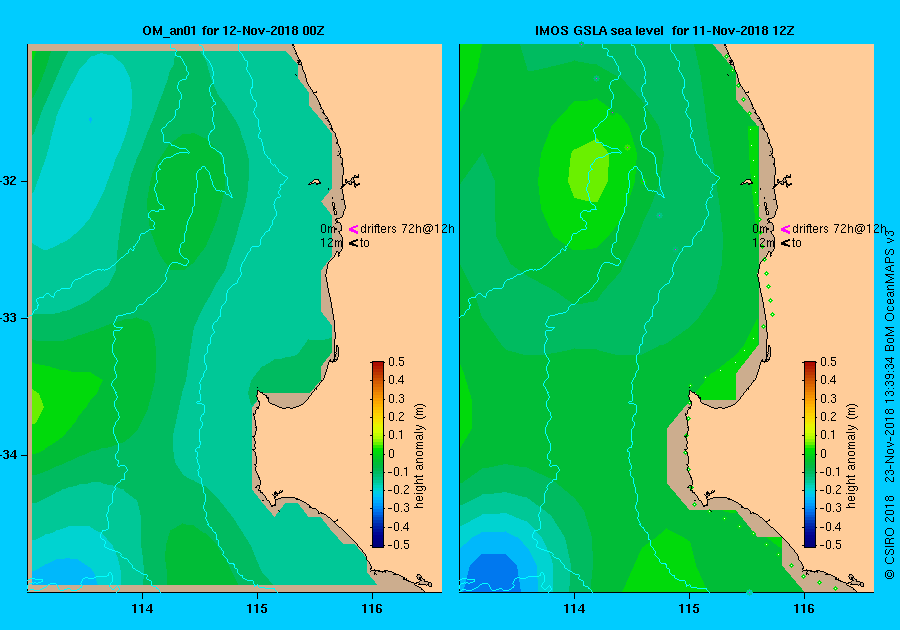Select the -33 latitude label on the left axis

point(9,318)
